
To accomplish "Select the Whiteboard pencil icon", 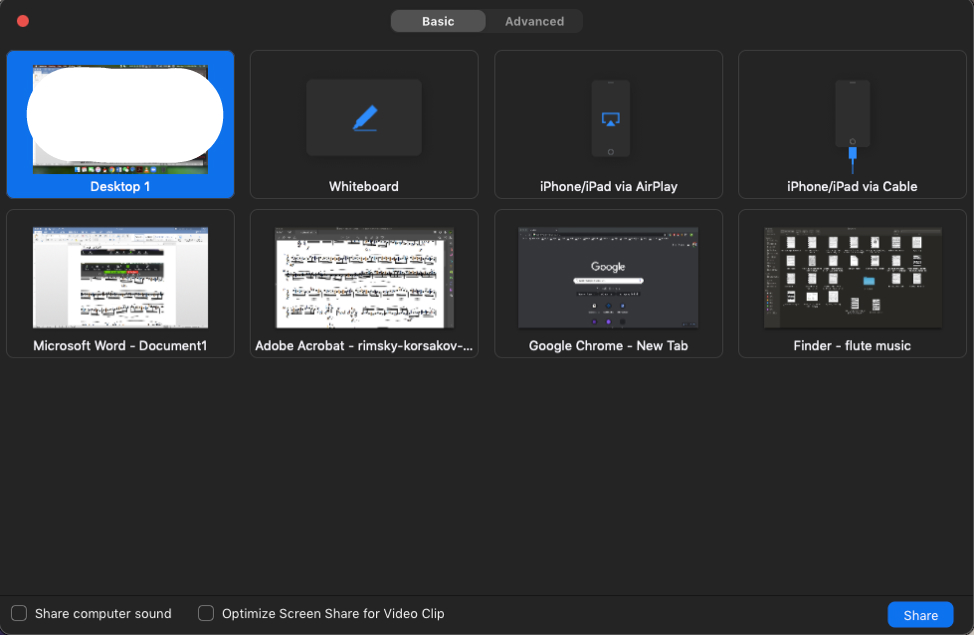I will [364, 118].
